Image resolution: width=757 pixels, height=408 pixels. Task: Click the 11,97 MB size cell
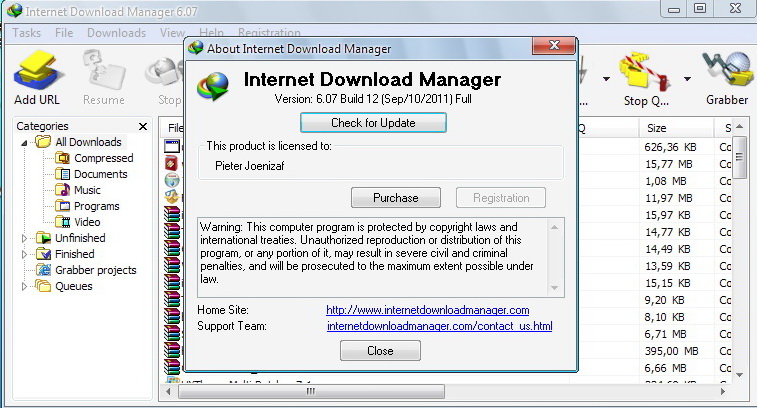[x=669, y=198]
